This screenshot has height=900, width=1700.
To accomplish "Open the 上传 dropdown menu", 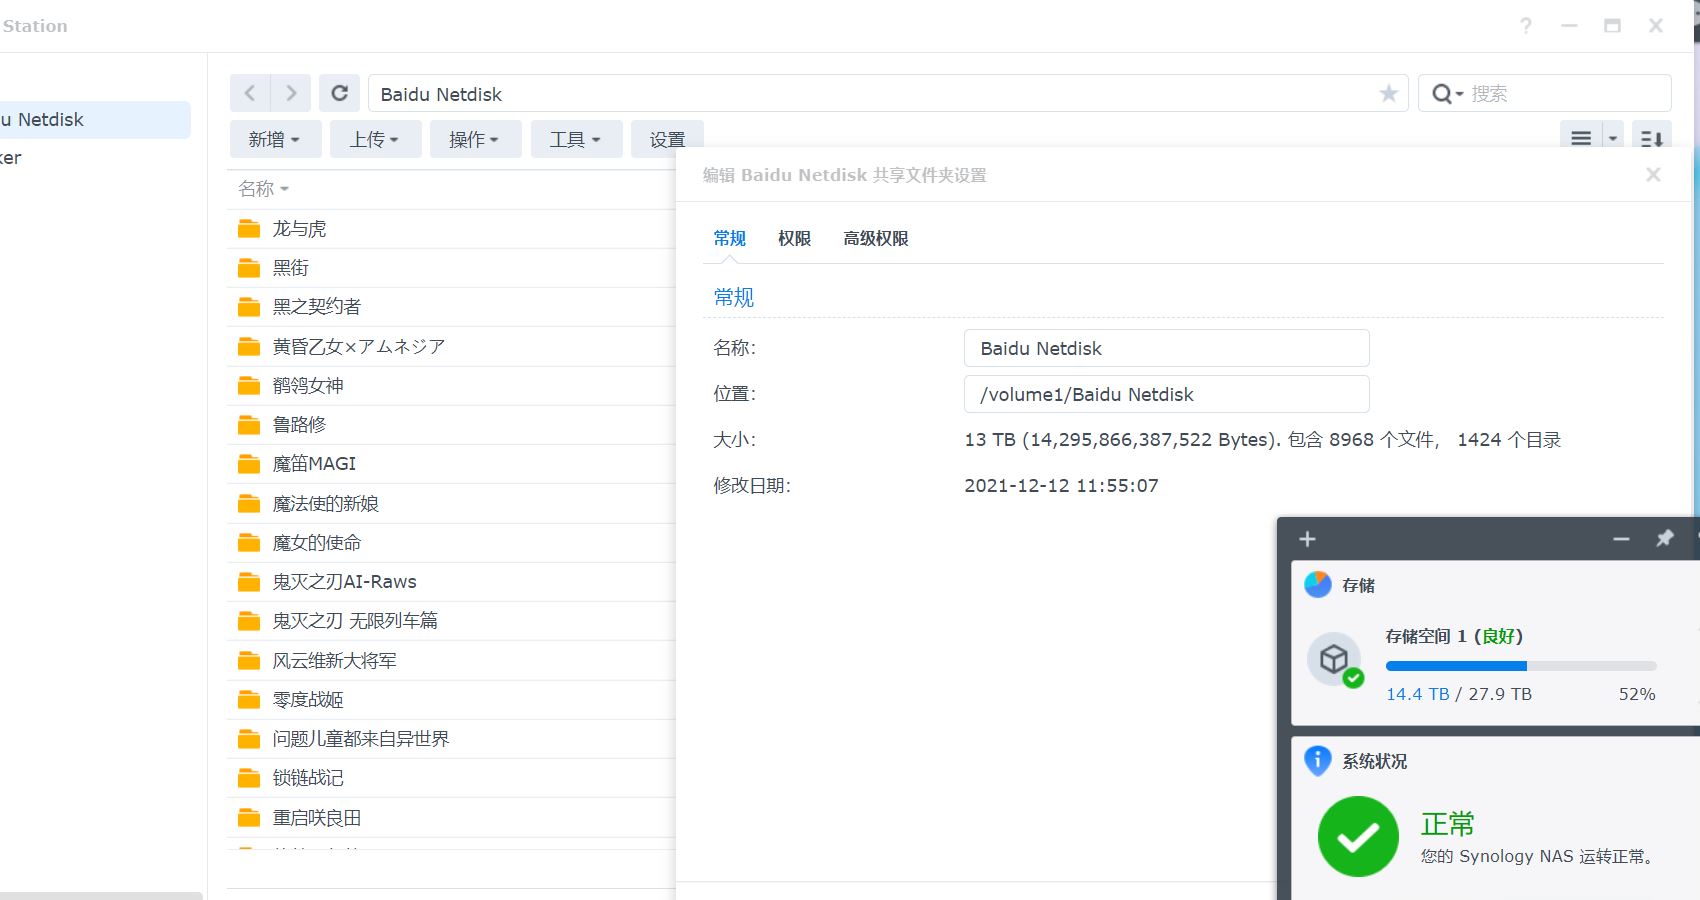I will click(x=375, y=139).
